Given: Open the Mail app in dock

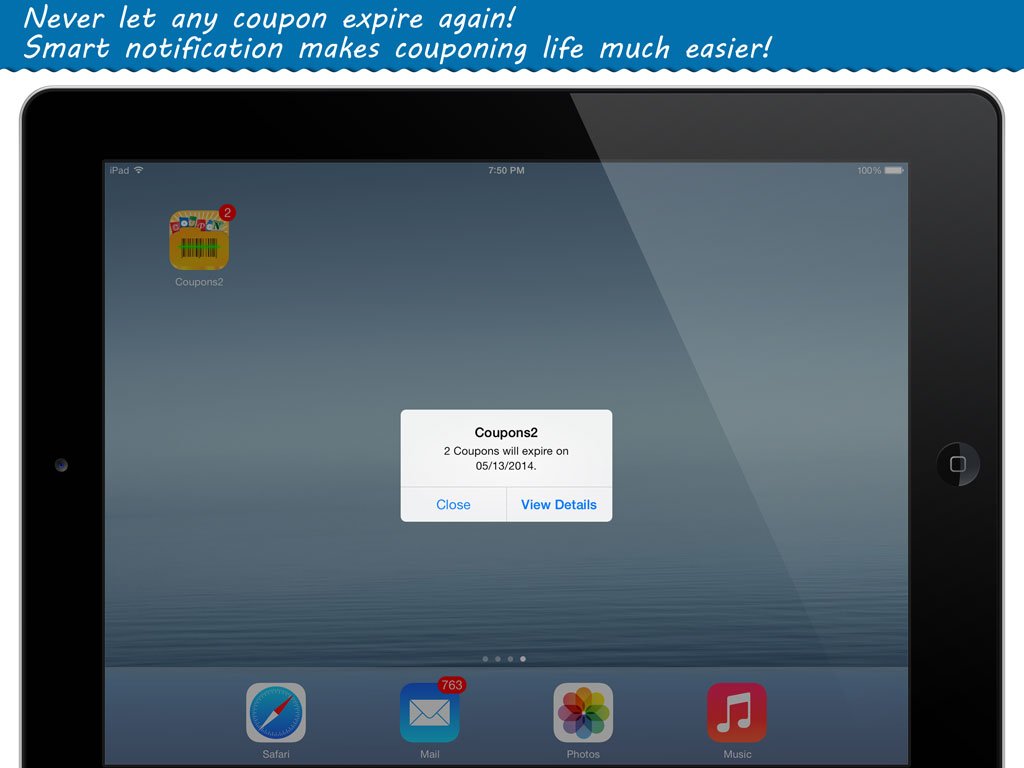Looking at the screenshot, I should tap(429, 712).
